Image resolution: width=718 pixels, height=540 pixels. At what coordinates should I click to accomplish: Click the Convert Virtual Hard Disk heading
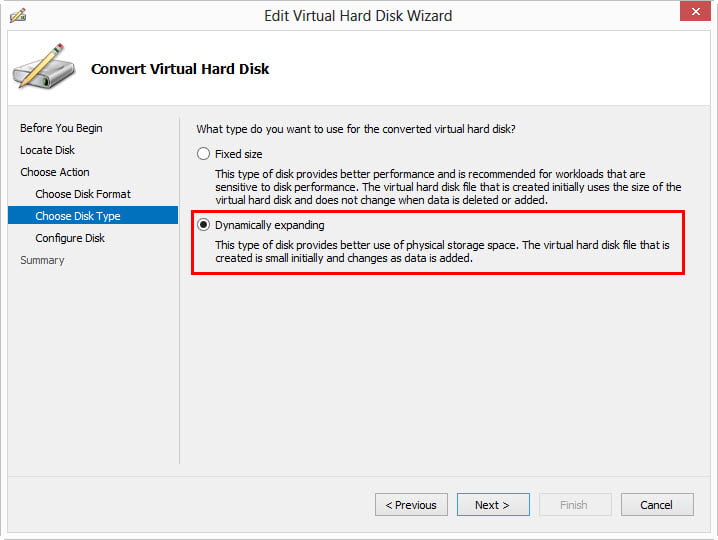pos(180,69)
